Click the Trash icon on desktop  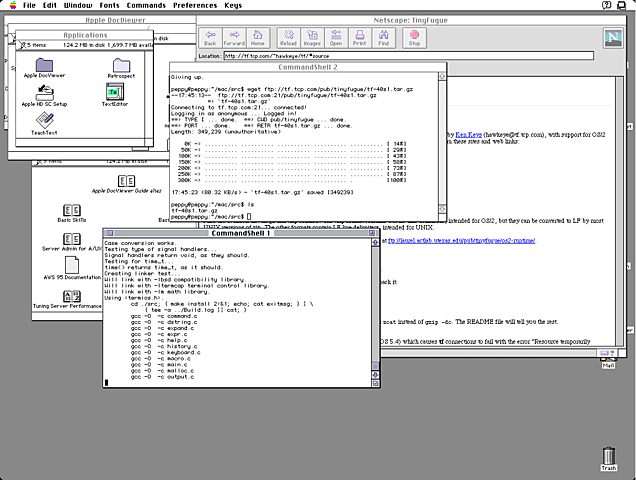click(x=608, y=456)
